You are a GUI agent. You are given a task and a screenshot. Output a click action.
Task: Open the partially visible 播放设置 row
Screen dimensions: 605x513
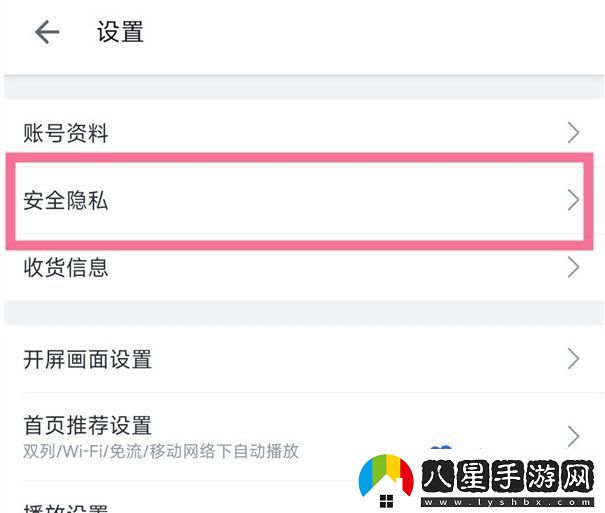66,508
